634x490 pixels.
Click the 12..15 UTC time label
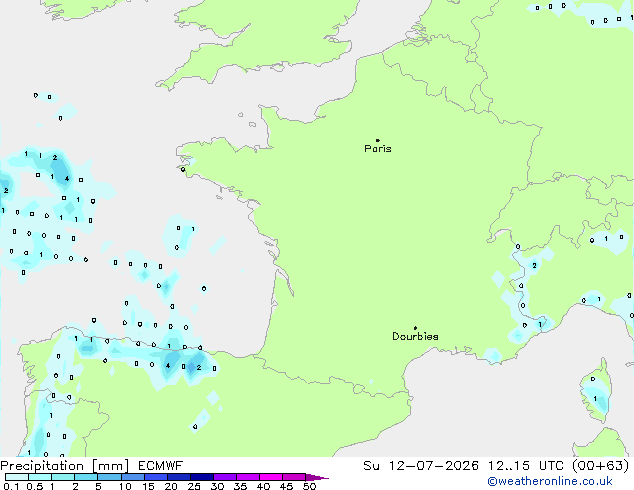point(526,466)
